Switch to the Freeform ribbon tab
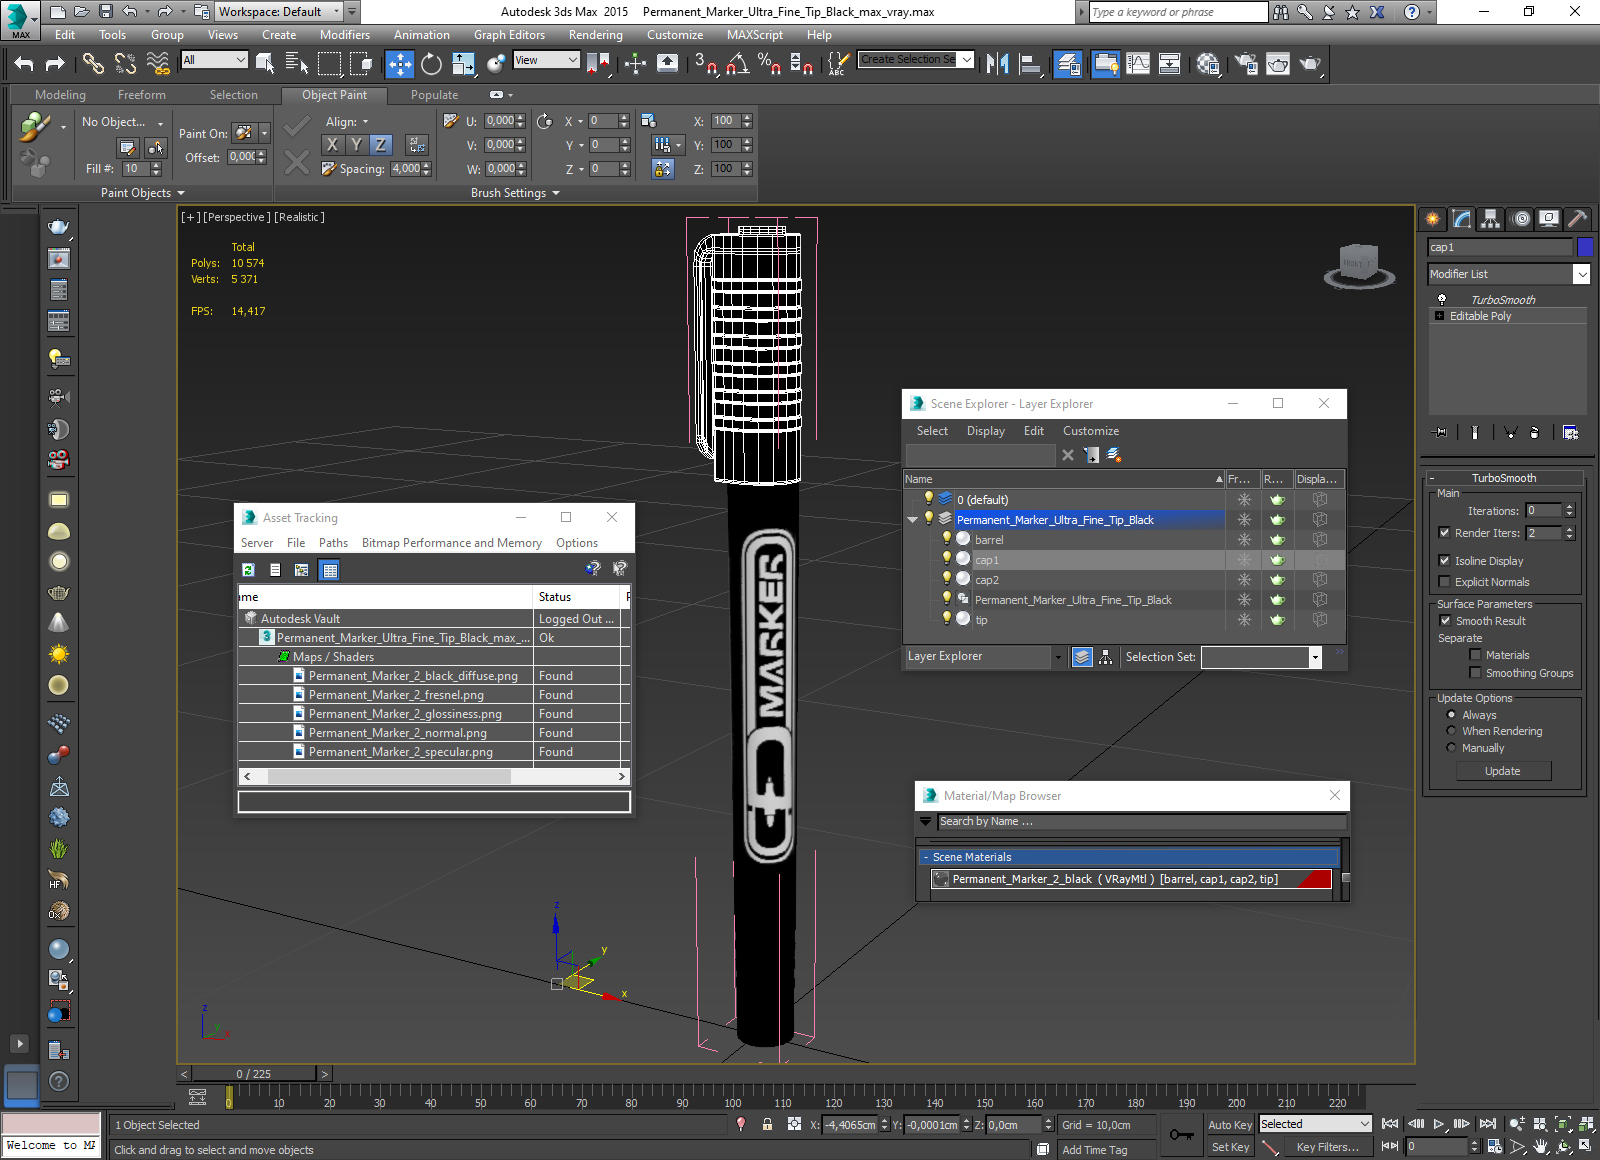Screen dimensions: 1600x1160 pos(142,95)
